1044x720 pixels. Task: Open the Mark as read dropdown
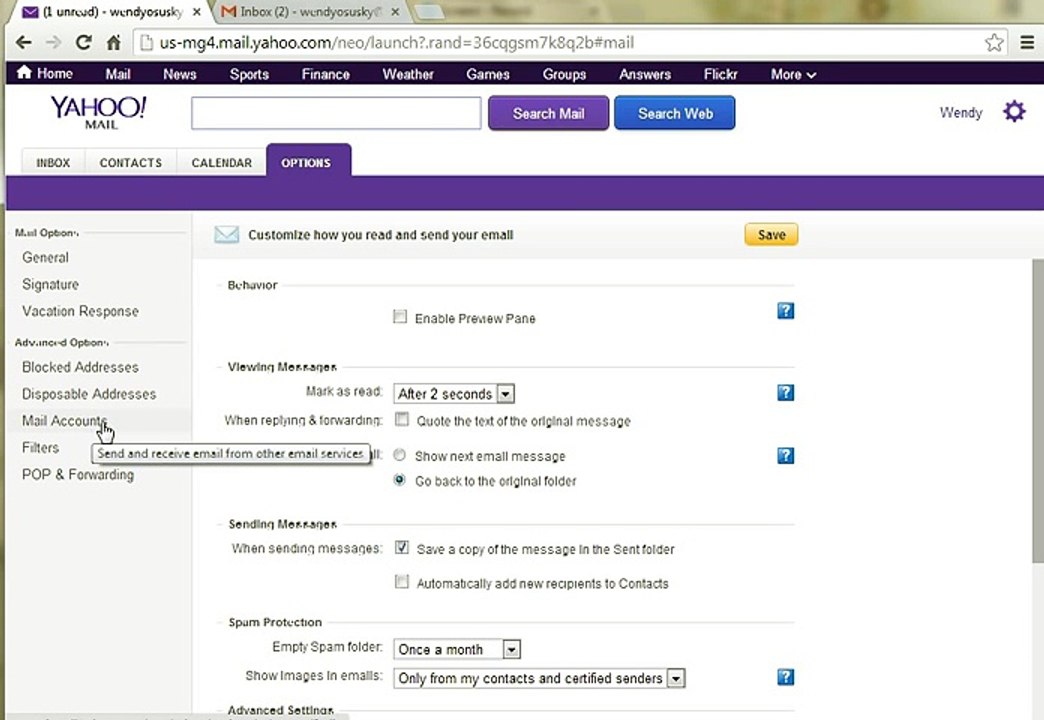pos(454,394)
